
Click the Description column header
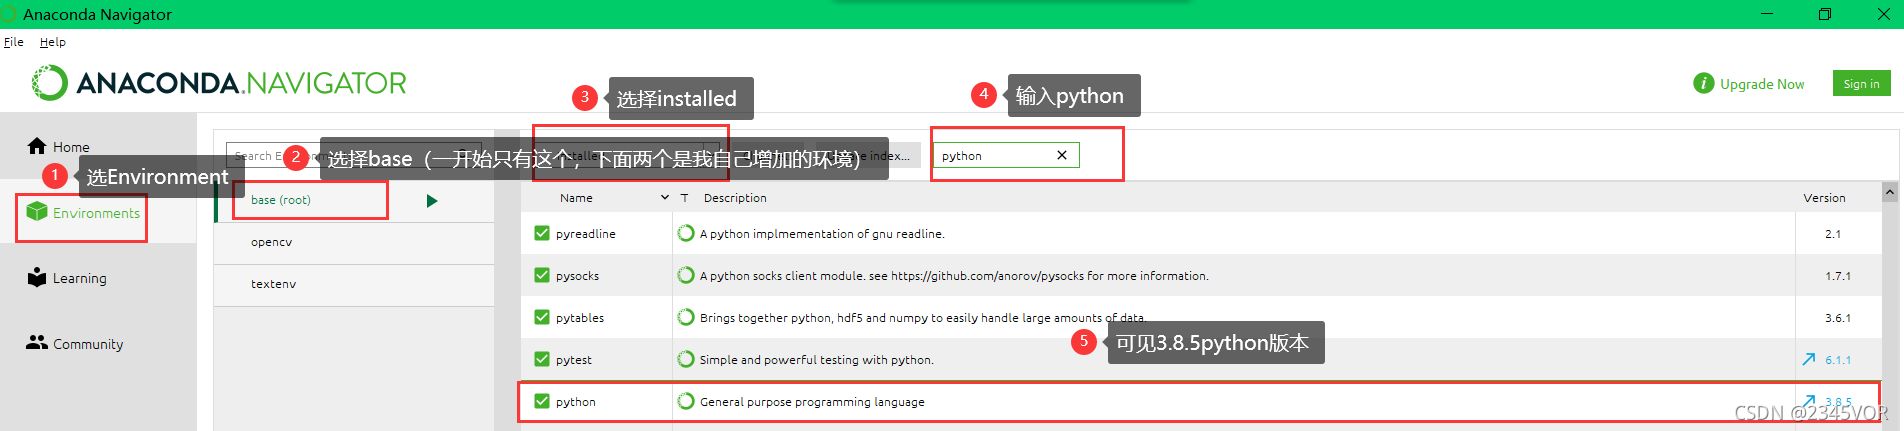pyautogui.click(x=735, y=198)
